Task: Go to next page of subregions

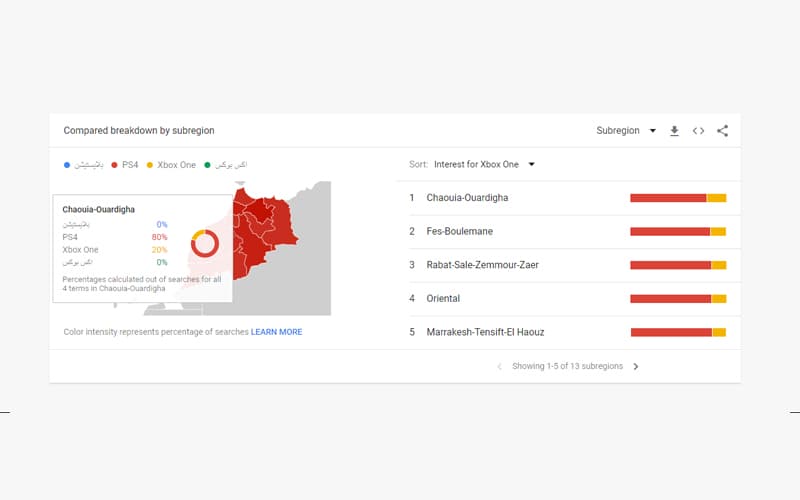Action: (x=636, y=367)
